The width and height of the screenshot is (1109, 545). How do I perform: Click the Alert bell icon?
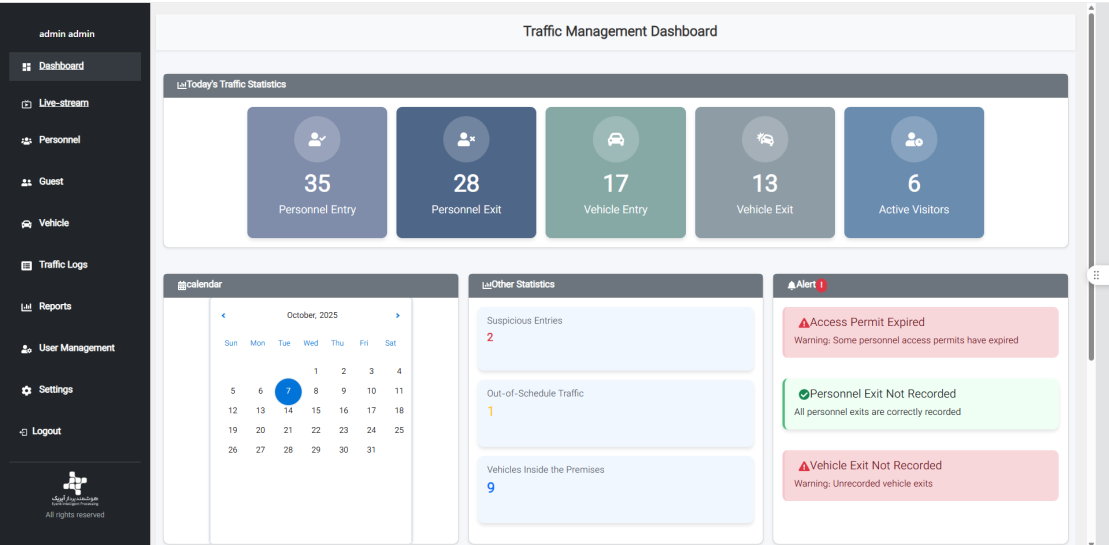(791, 285)
